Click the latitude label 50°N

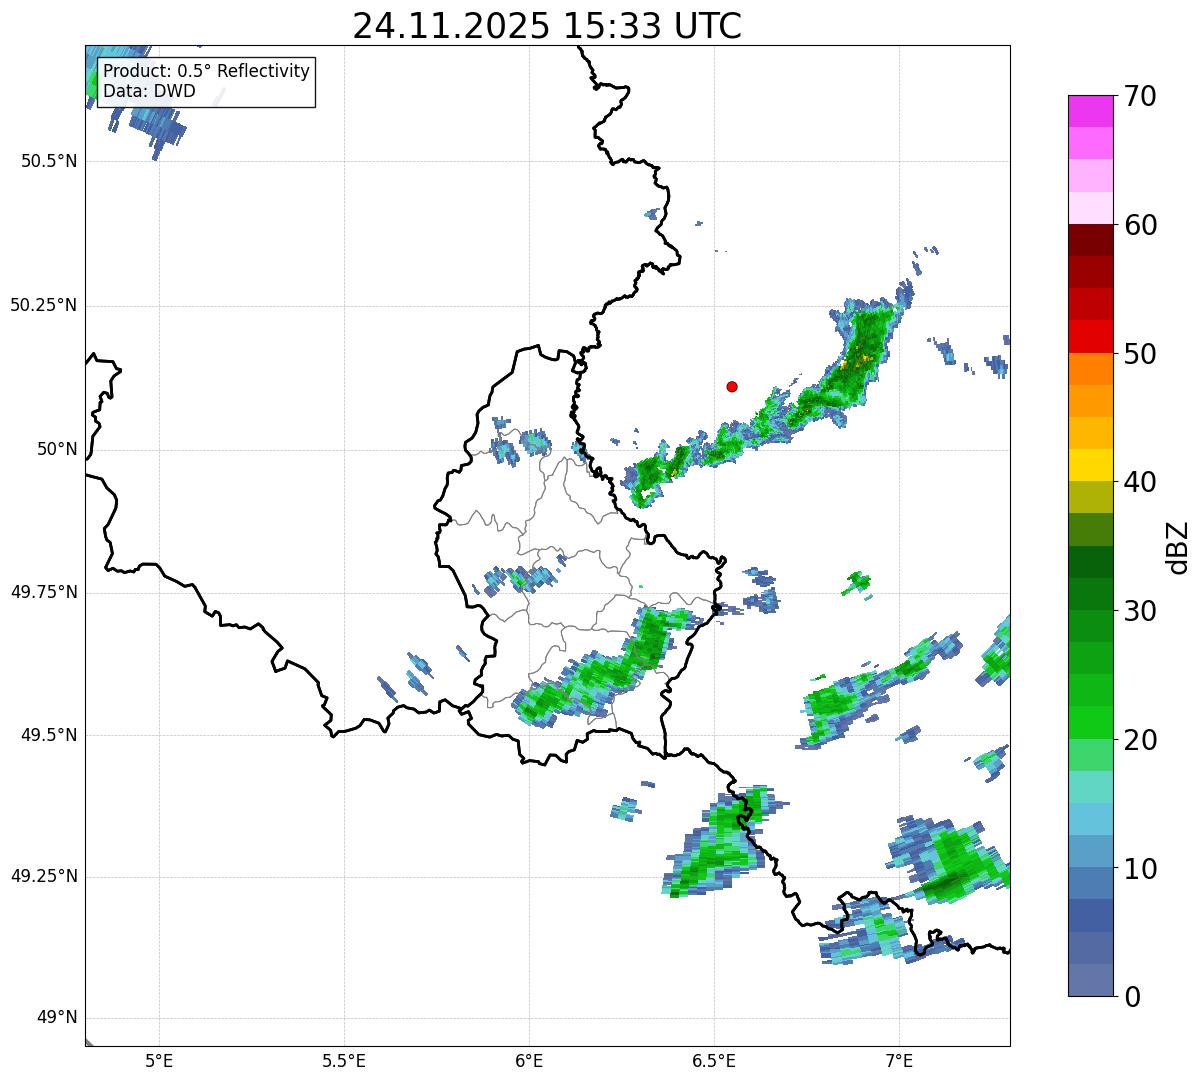[57, 449]
